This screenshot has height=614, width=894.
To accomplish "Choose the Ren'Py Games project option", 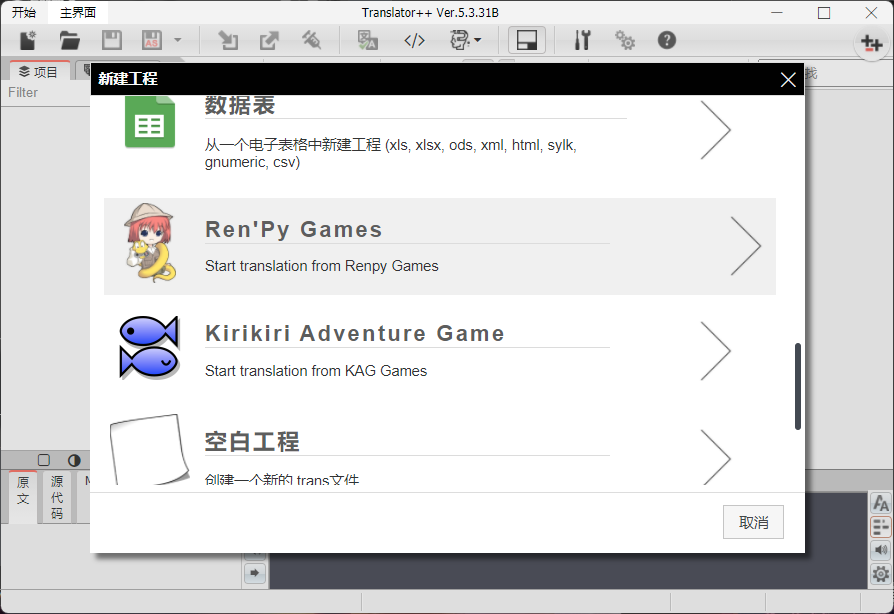I will tap(440, 246).
